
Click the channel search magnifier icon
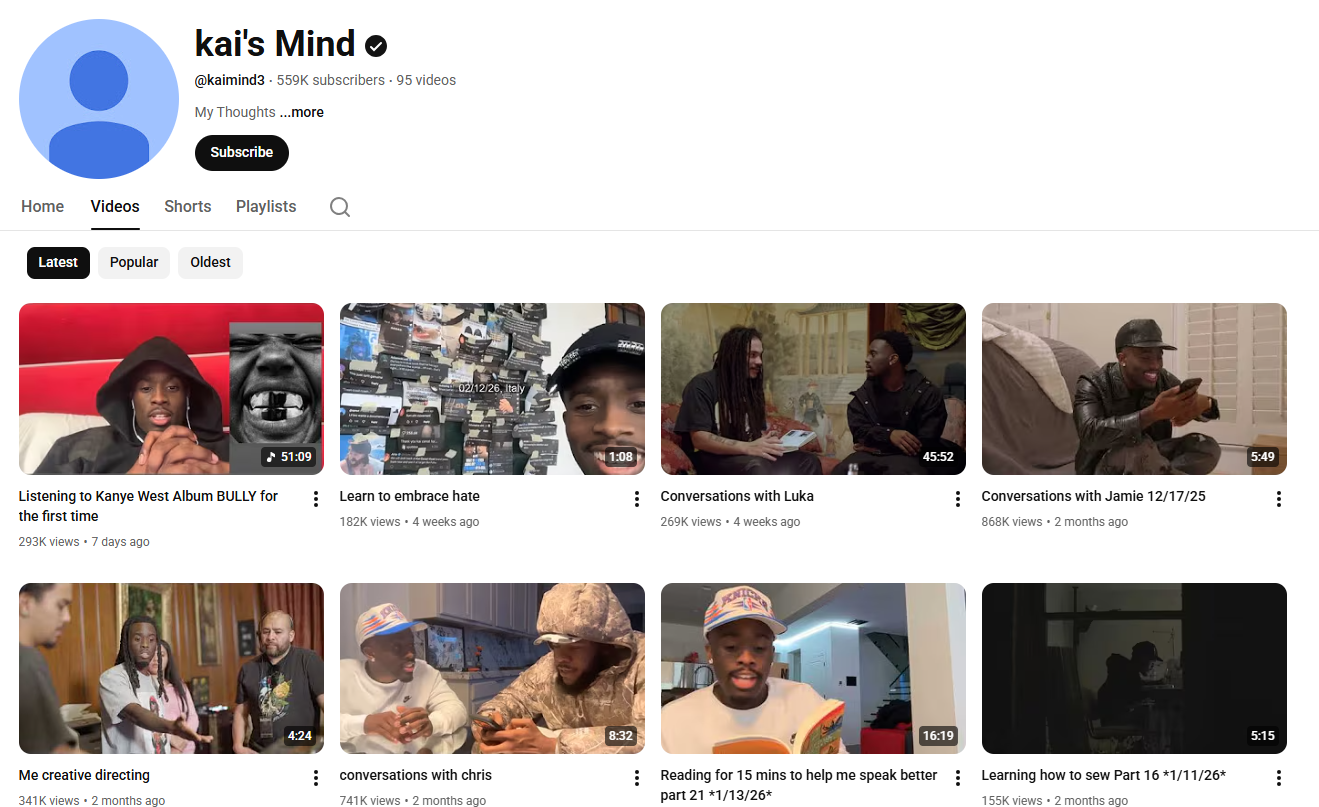[x=340, y=207]
